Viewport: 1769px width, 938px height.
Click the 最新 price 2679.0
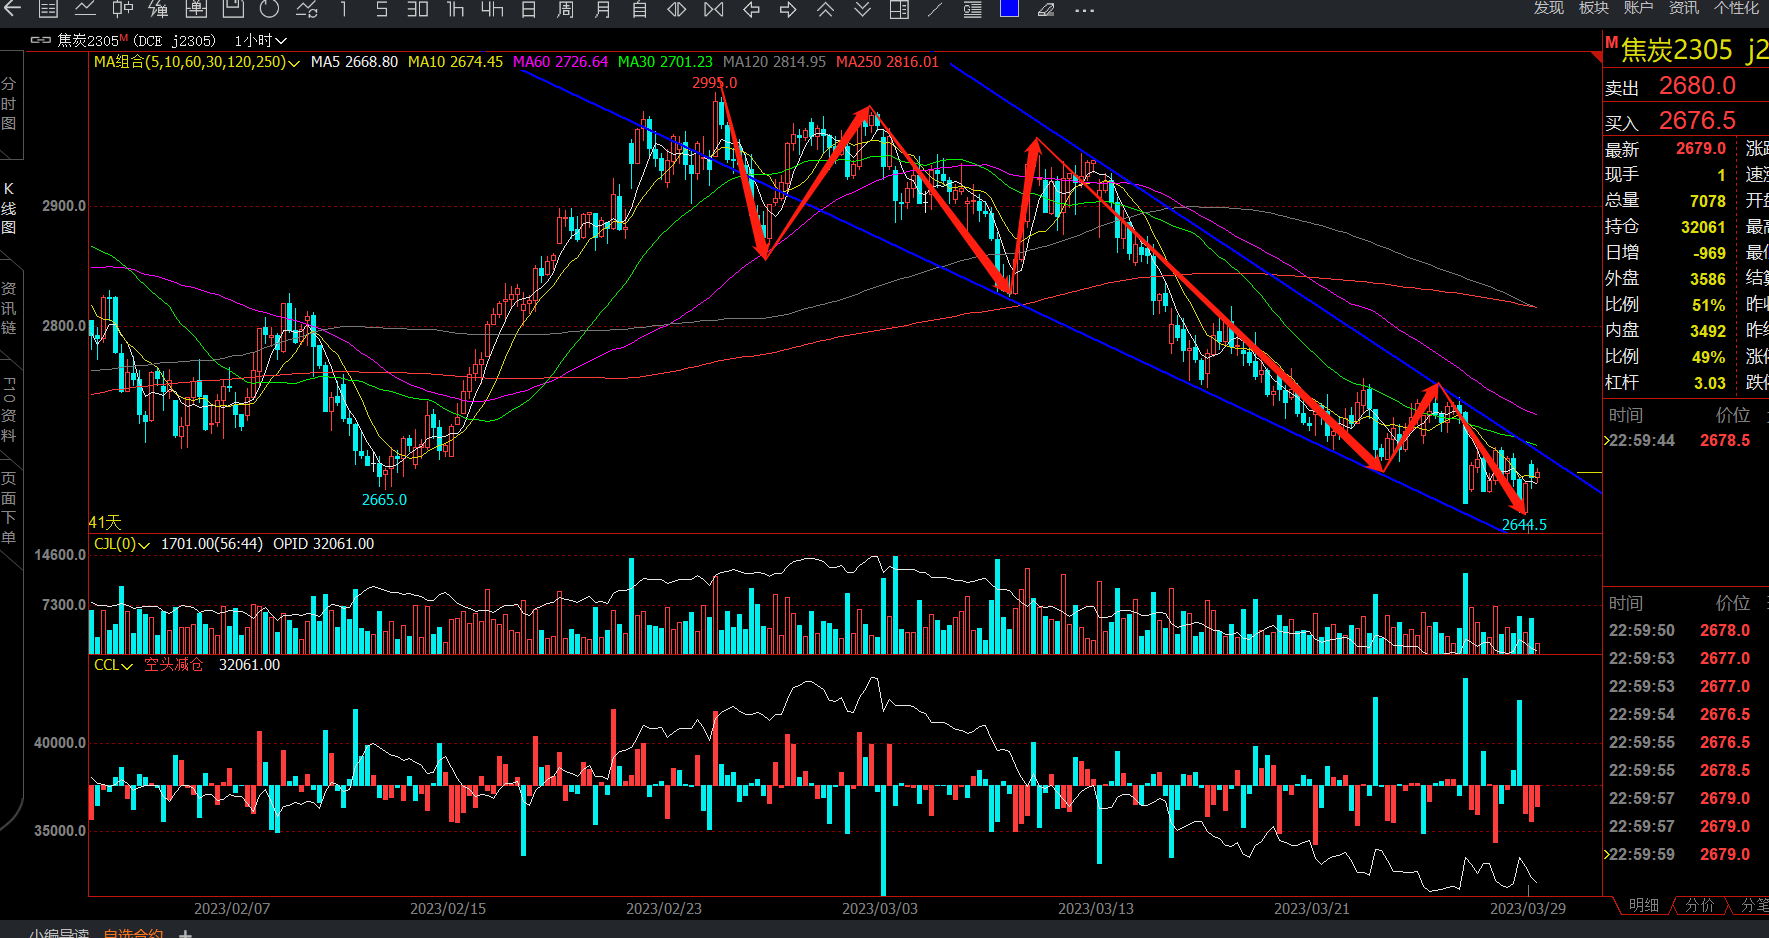pyautogui.click(x=1701, y=149)
